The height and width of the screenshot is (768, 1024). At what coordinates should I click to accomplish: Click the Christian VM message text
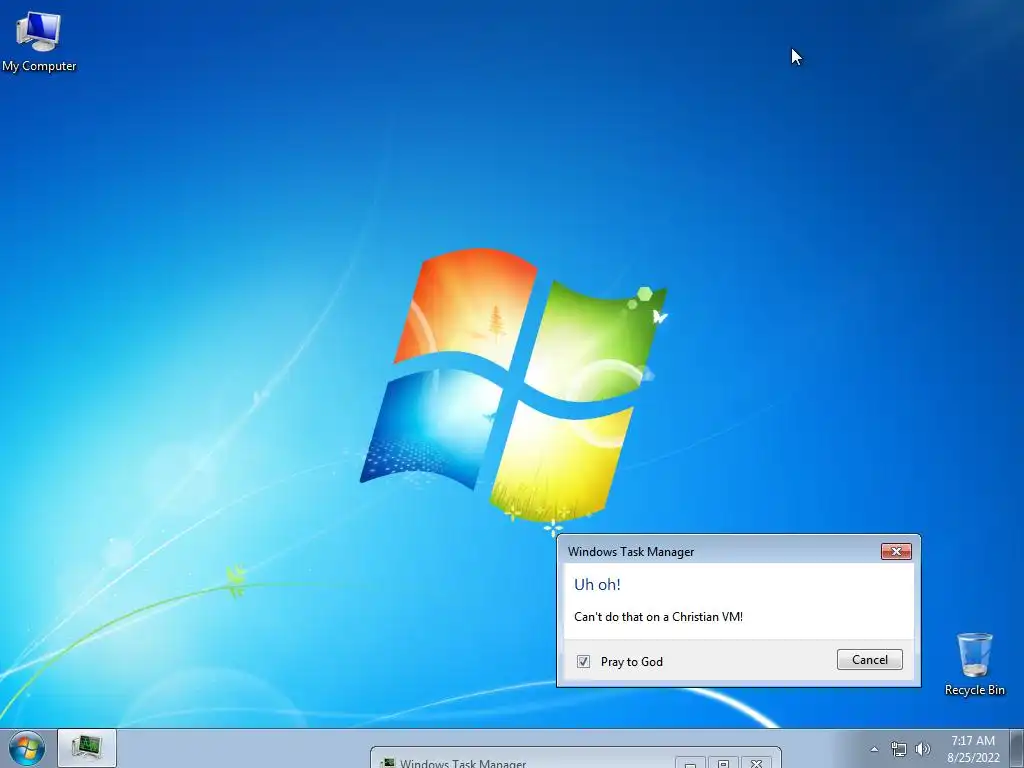point(658,616)
